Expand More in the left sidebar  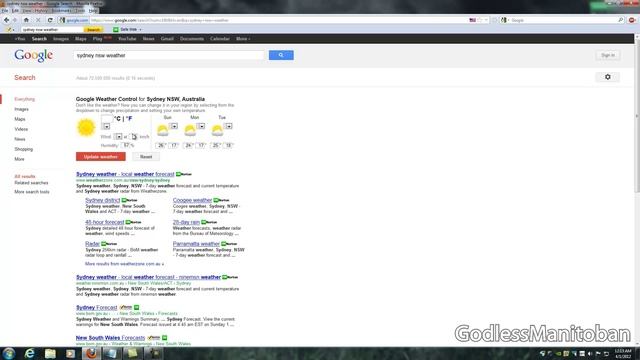(19, 159)
